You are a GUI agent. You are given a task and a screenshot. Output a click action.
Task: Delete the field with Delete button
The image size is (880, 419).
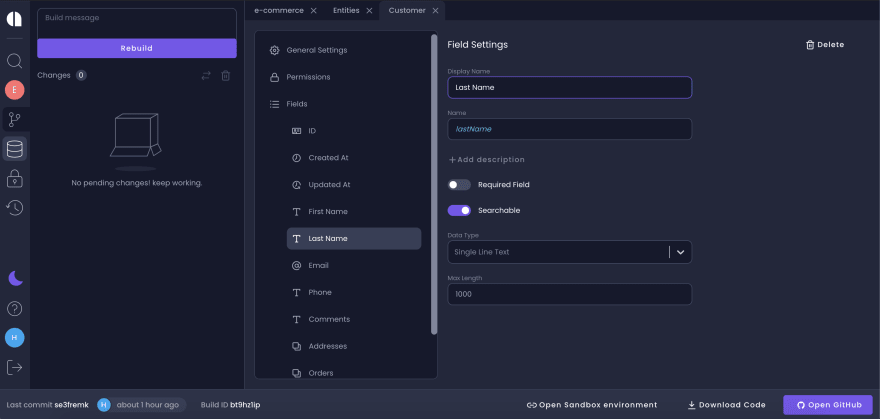[x=824, y=45]
